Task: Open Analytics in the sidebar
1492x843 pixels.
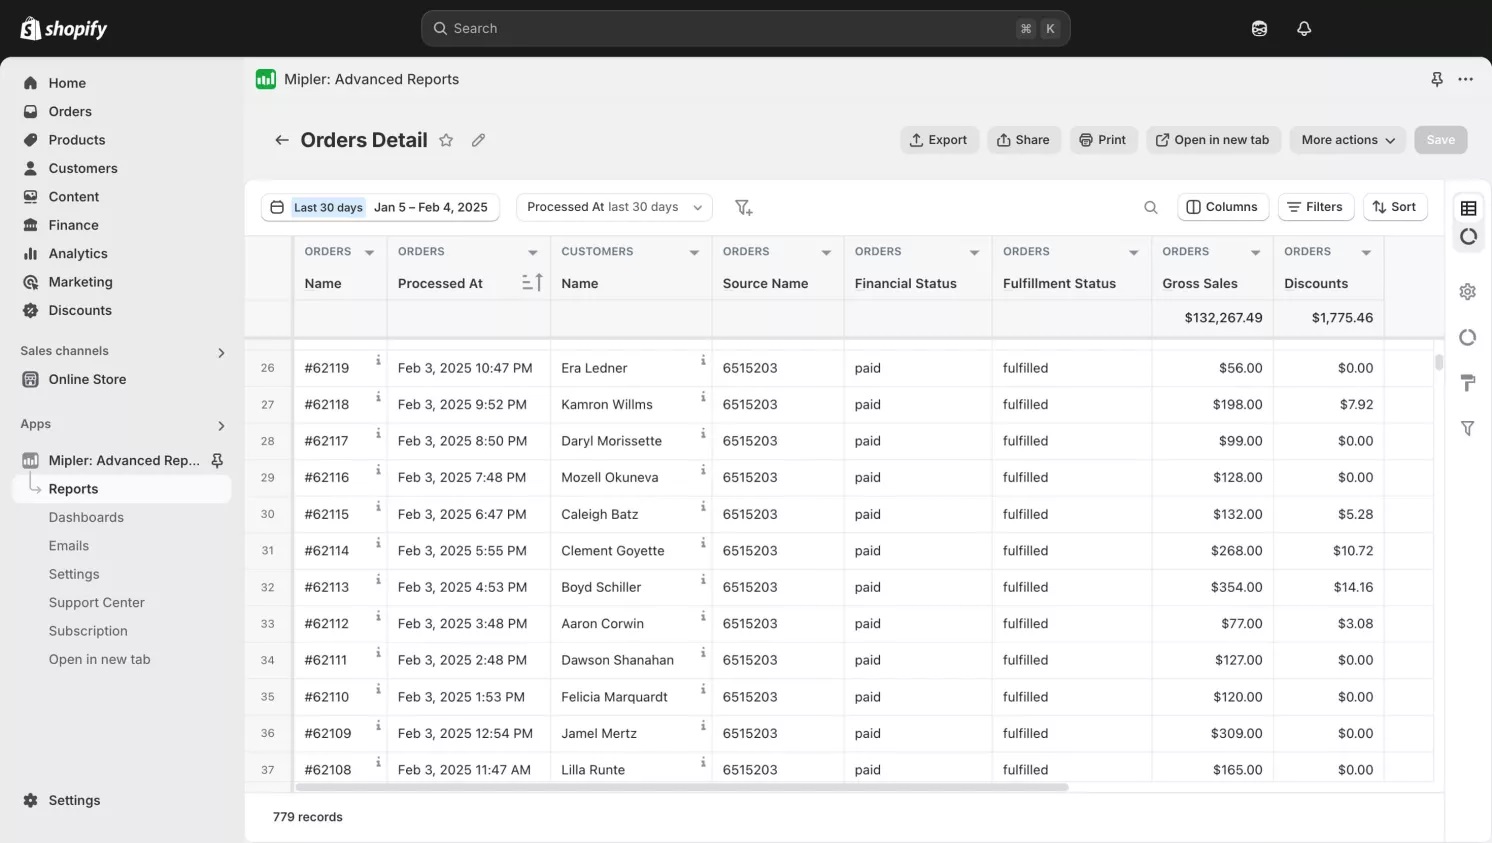Action: tap(78, 254)
